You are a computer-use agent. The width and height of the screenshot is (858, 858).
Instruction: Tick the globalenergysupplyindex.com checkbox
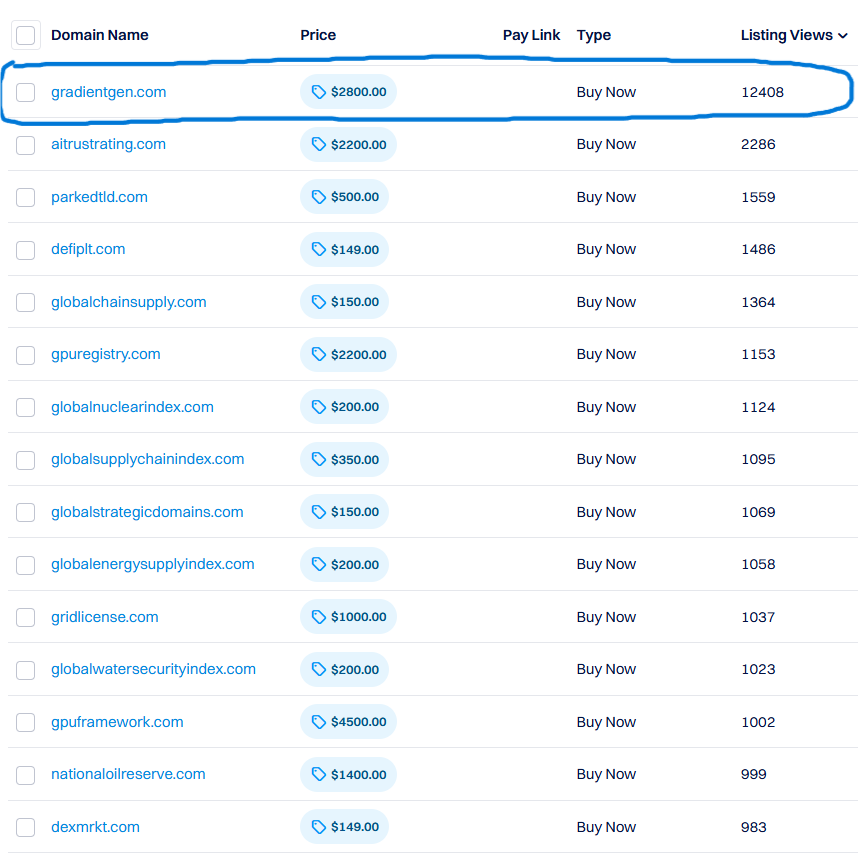click(x=26, y=565)
